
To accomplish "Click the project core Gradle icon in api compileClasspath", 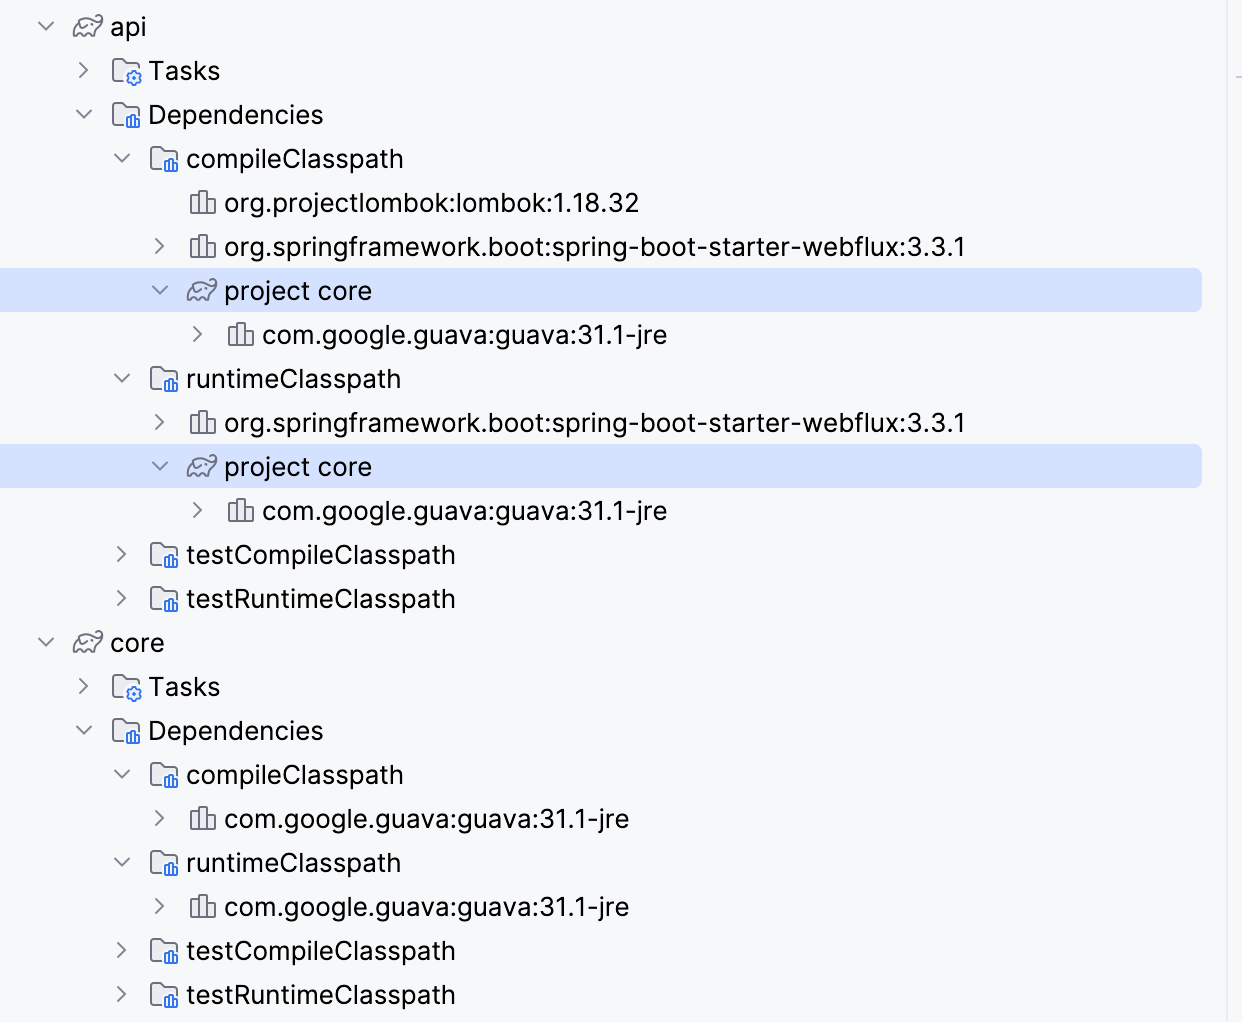I will tap(202, 291).
